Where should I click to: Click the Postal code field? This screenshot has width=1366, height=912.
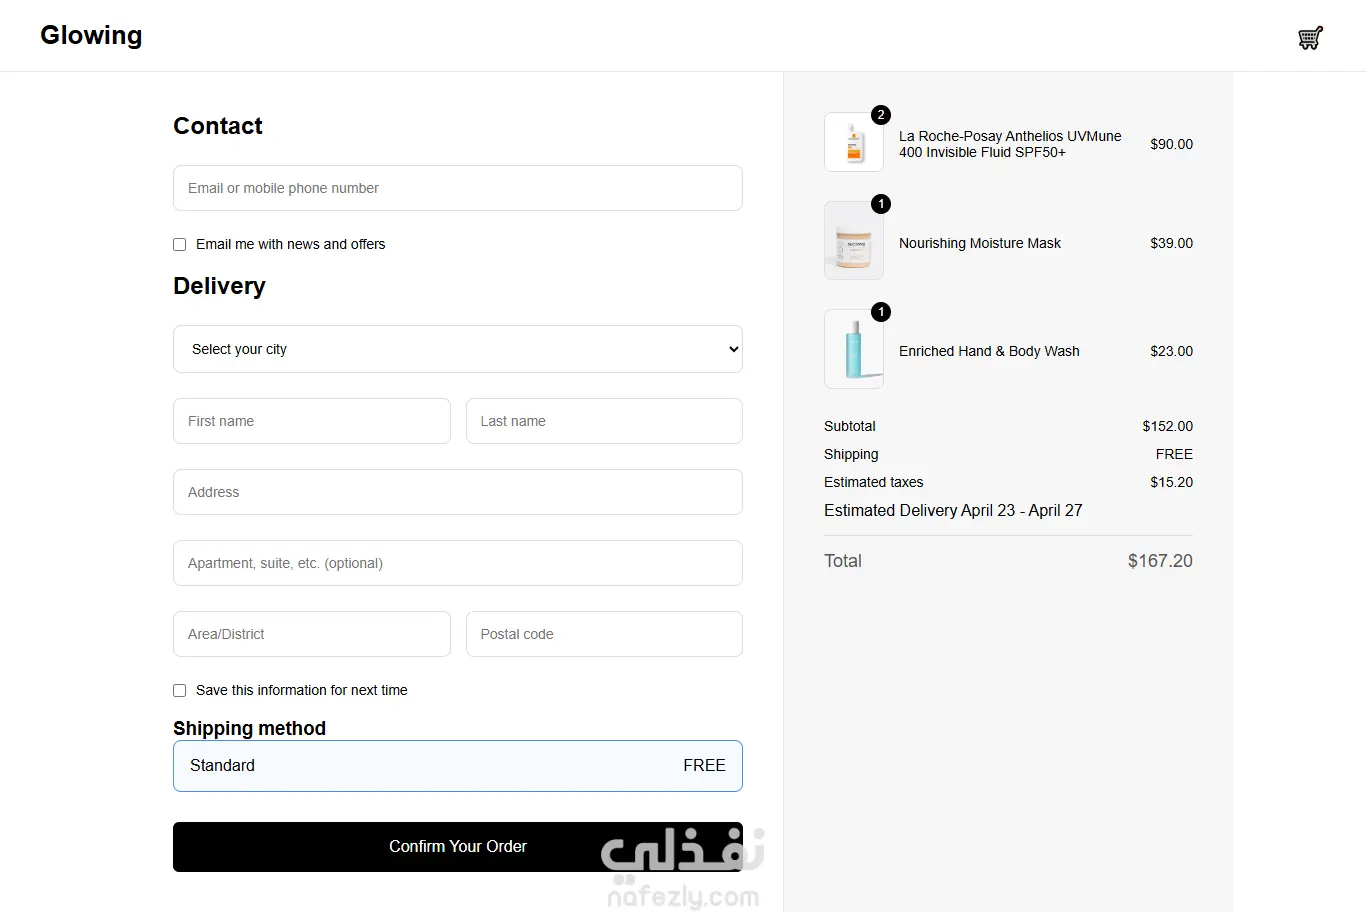pos(604,634)
